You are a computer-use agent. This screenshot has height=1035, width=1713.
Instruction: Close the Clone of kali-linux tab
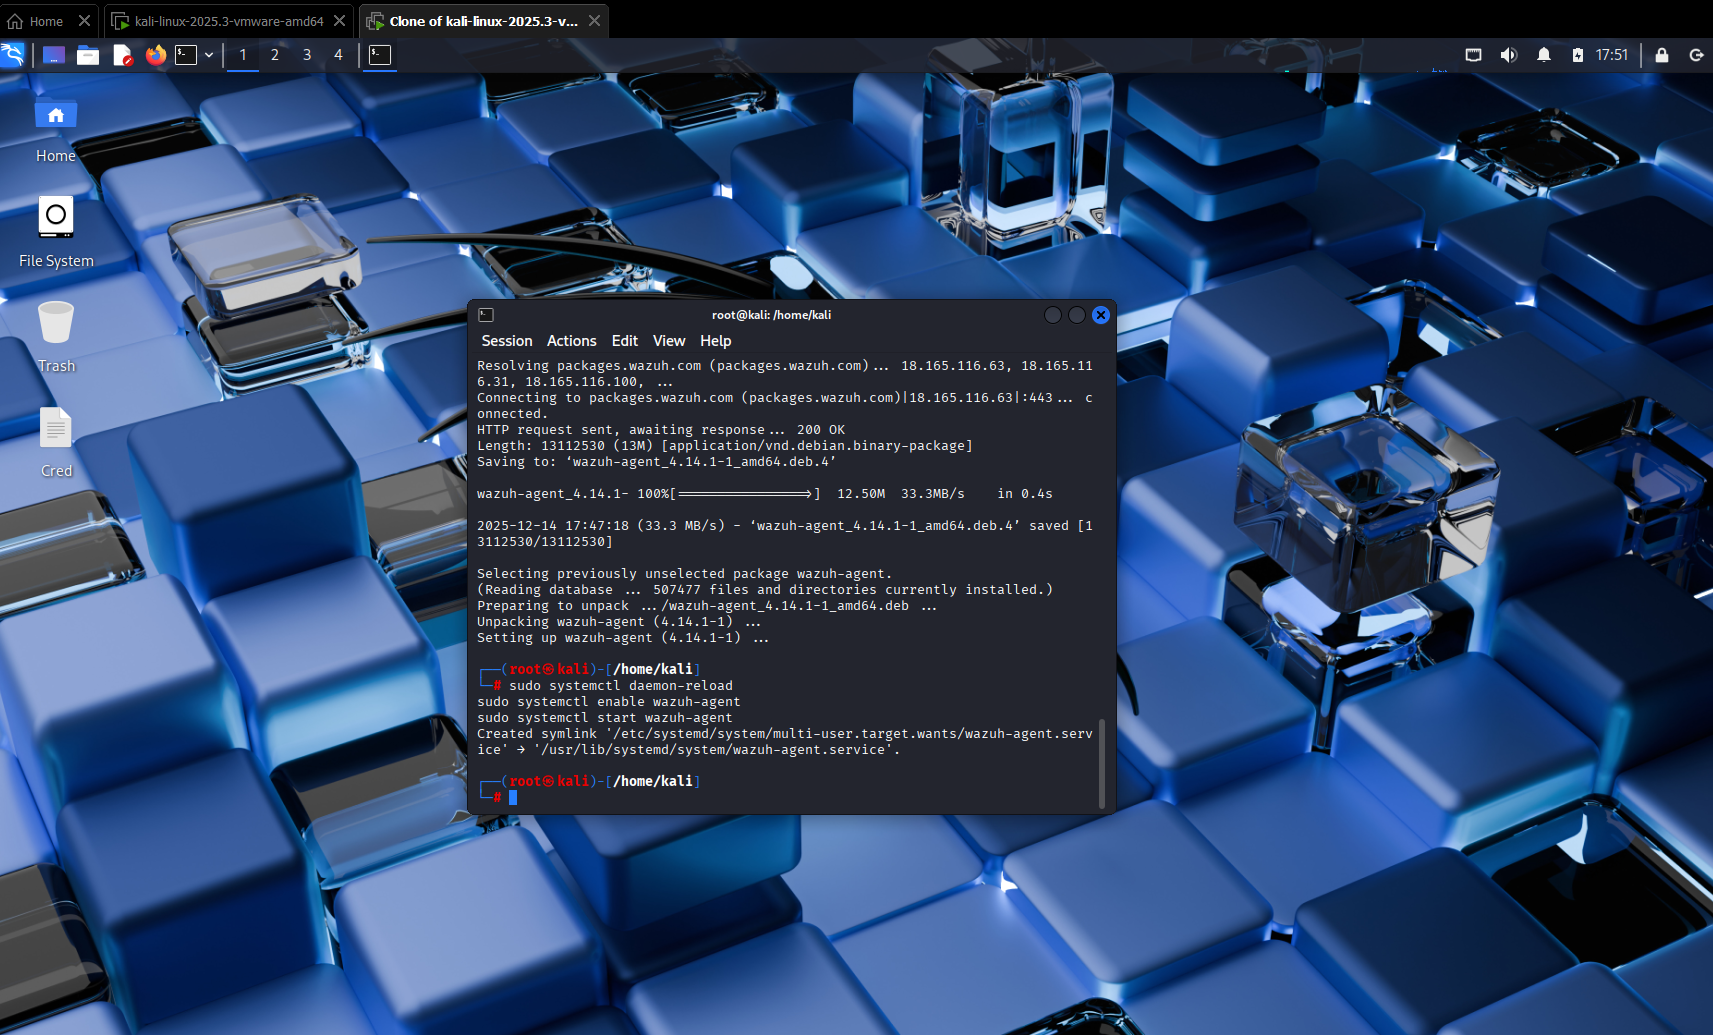tap(595, 21)
